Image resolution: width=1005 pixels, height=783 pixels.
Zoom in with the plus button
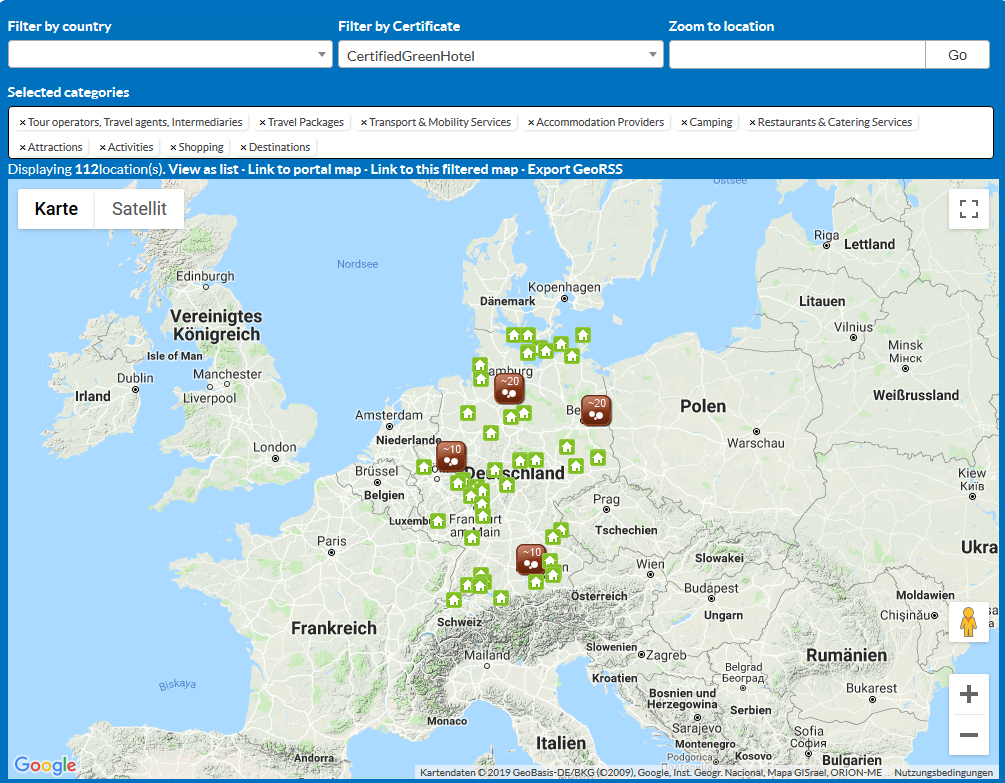(968, 694)
